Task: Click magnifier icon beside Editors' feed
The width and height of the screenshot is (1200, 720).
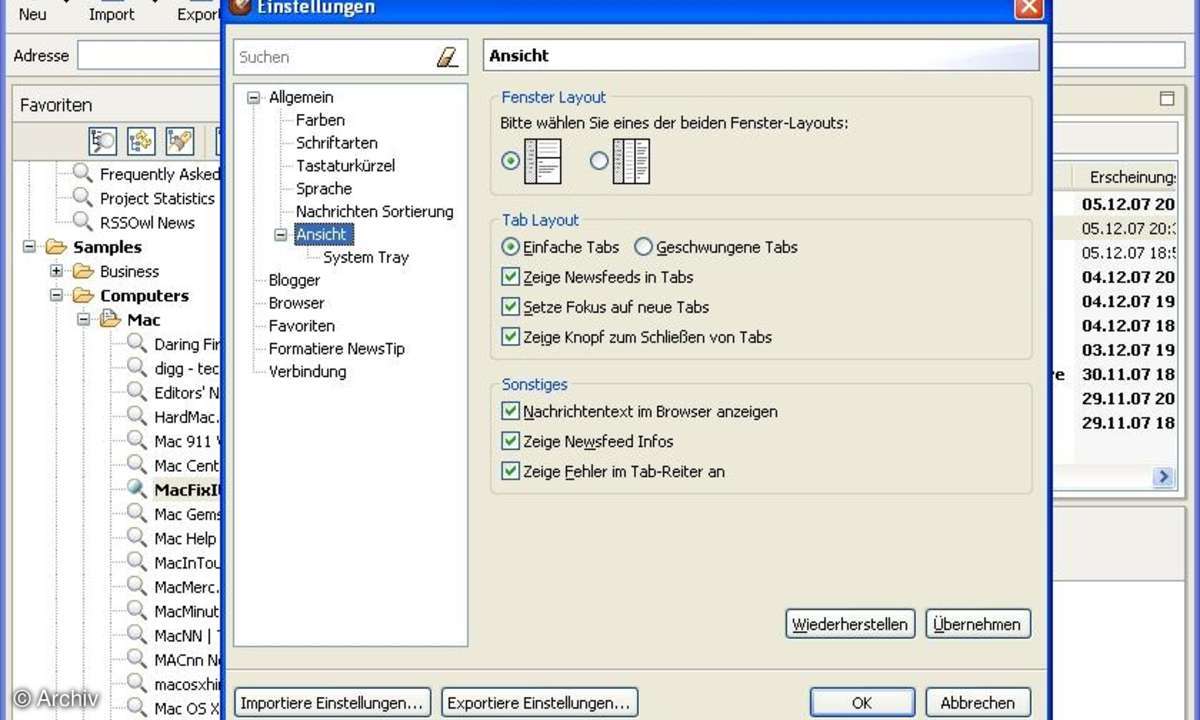Action: click(137, 392)
